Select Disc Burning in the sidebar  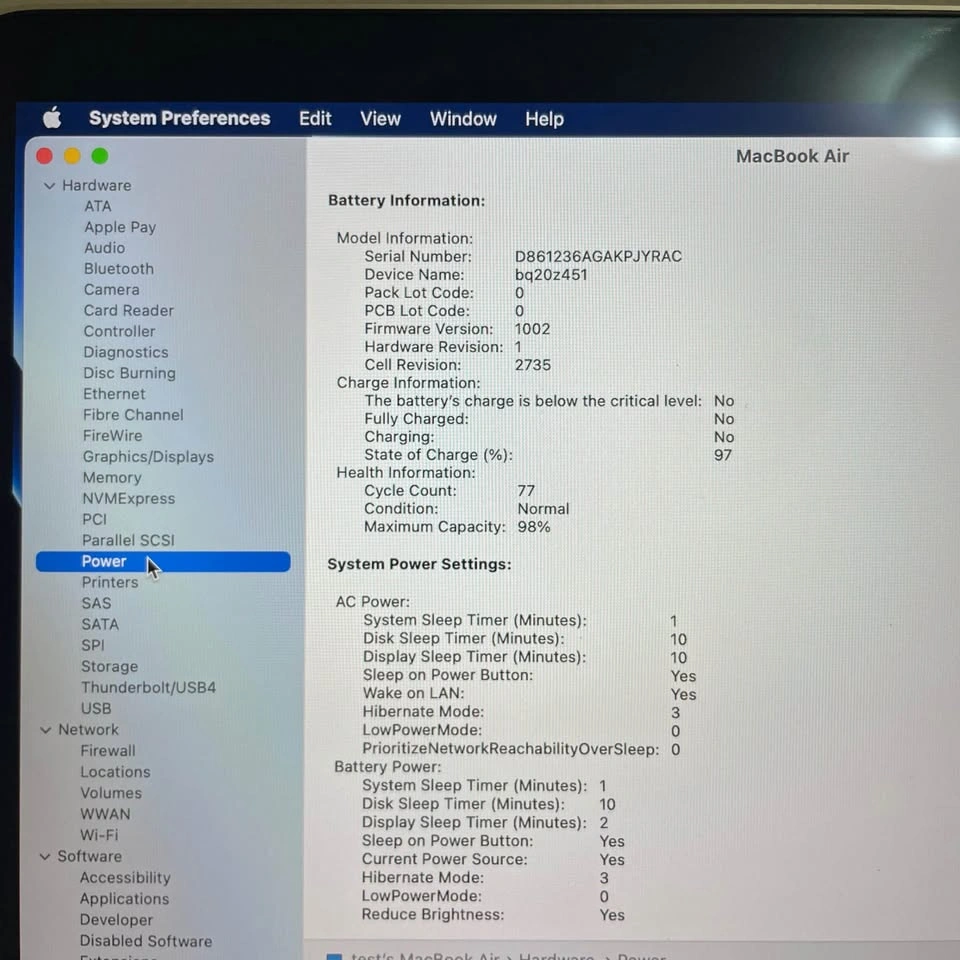129,373
